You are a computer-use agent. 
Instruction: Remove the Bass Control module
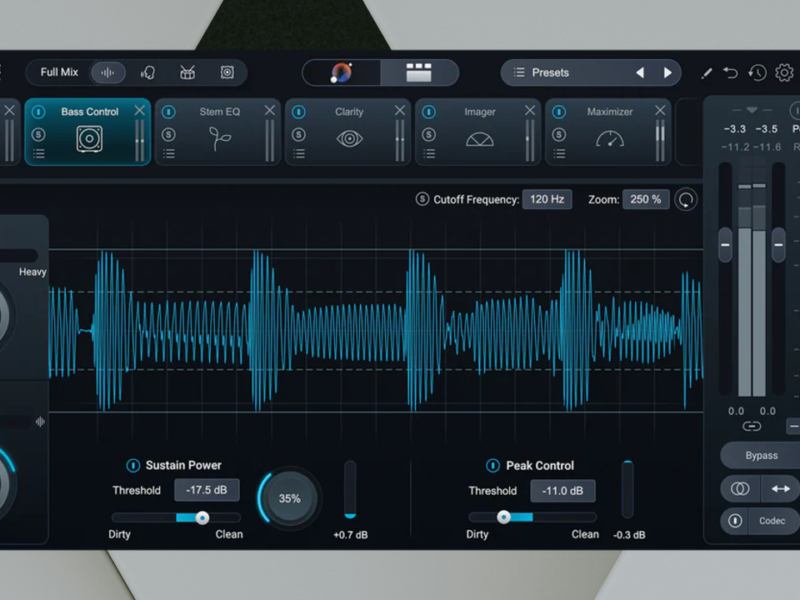coord(140,110)
